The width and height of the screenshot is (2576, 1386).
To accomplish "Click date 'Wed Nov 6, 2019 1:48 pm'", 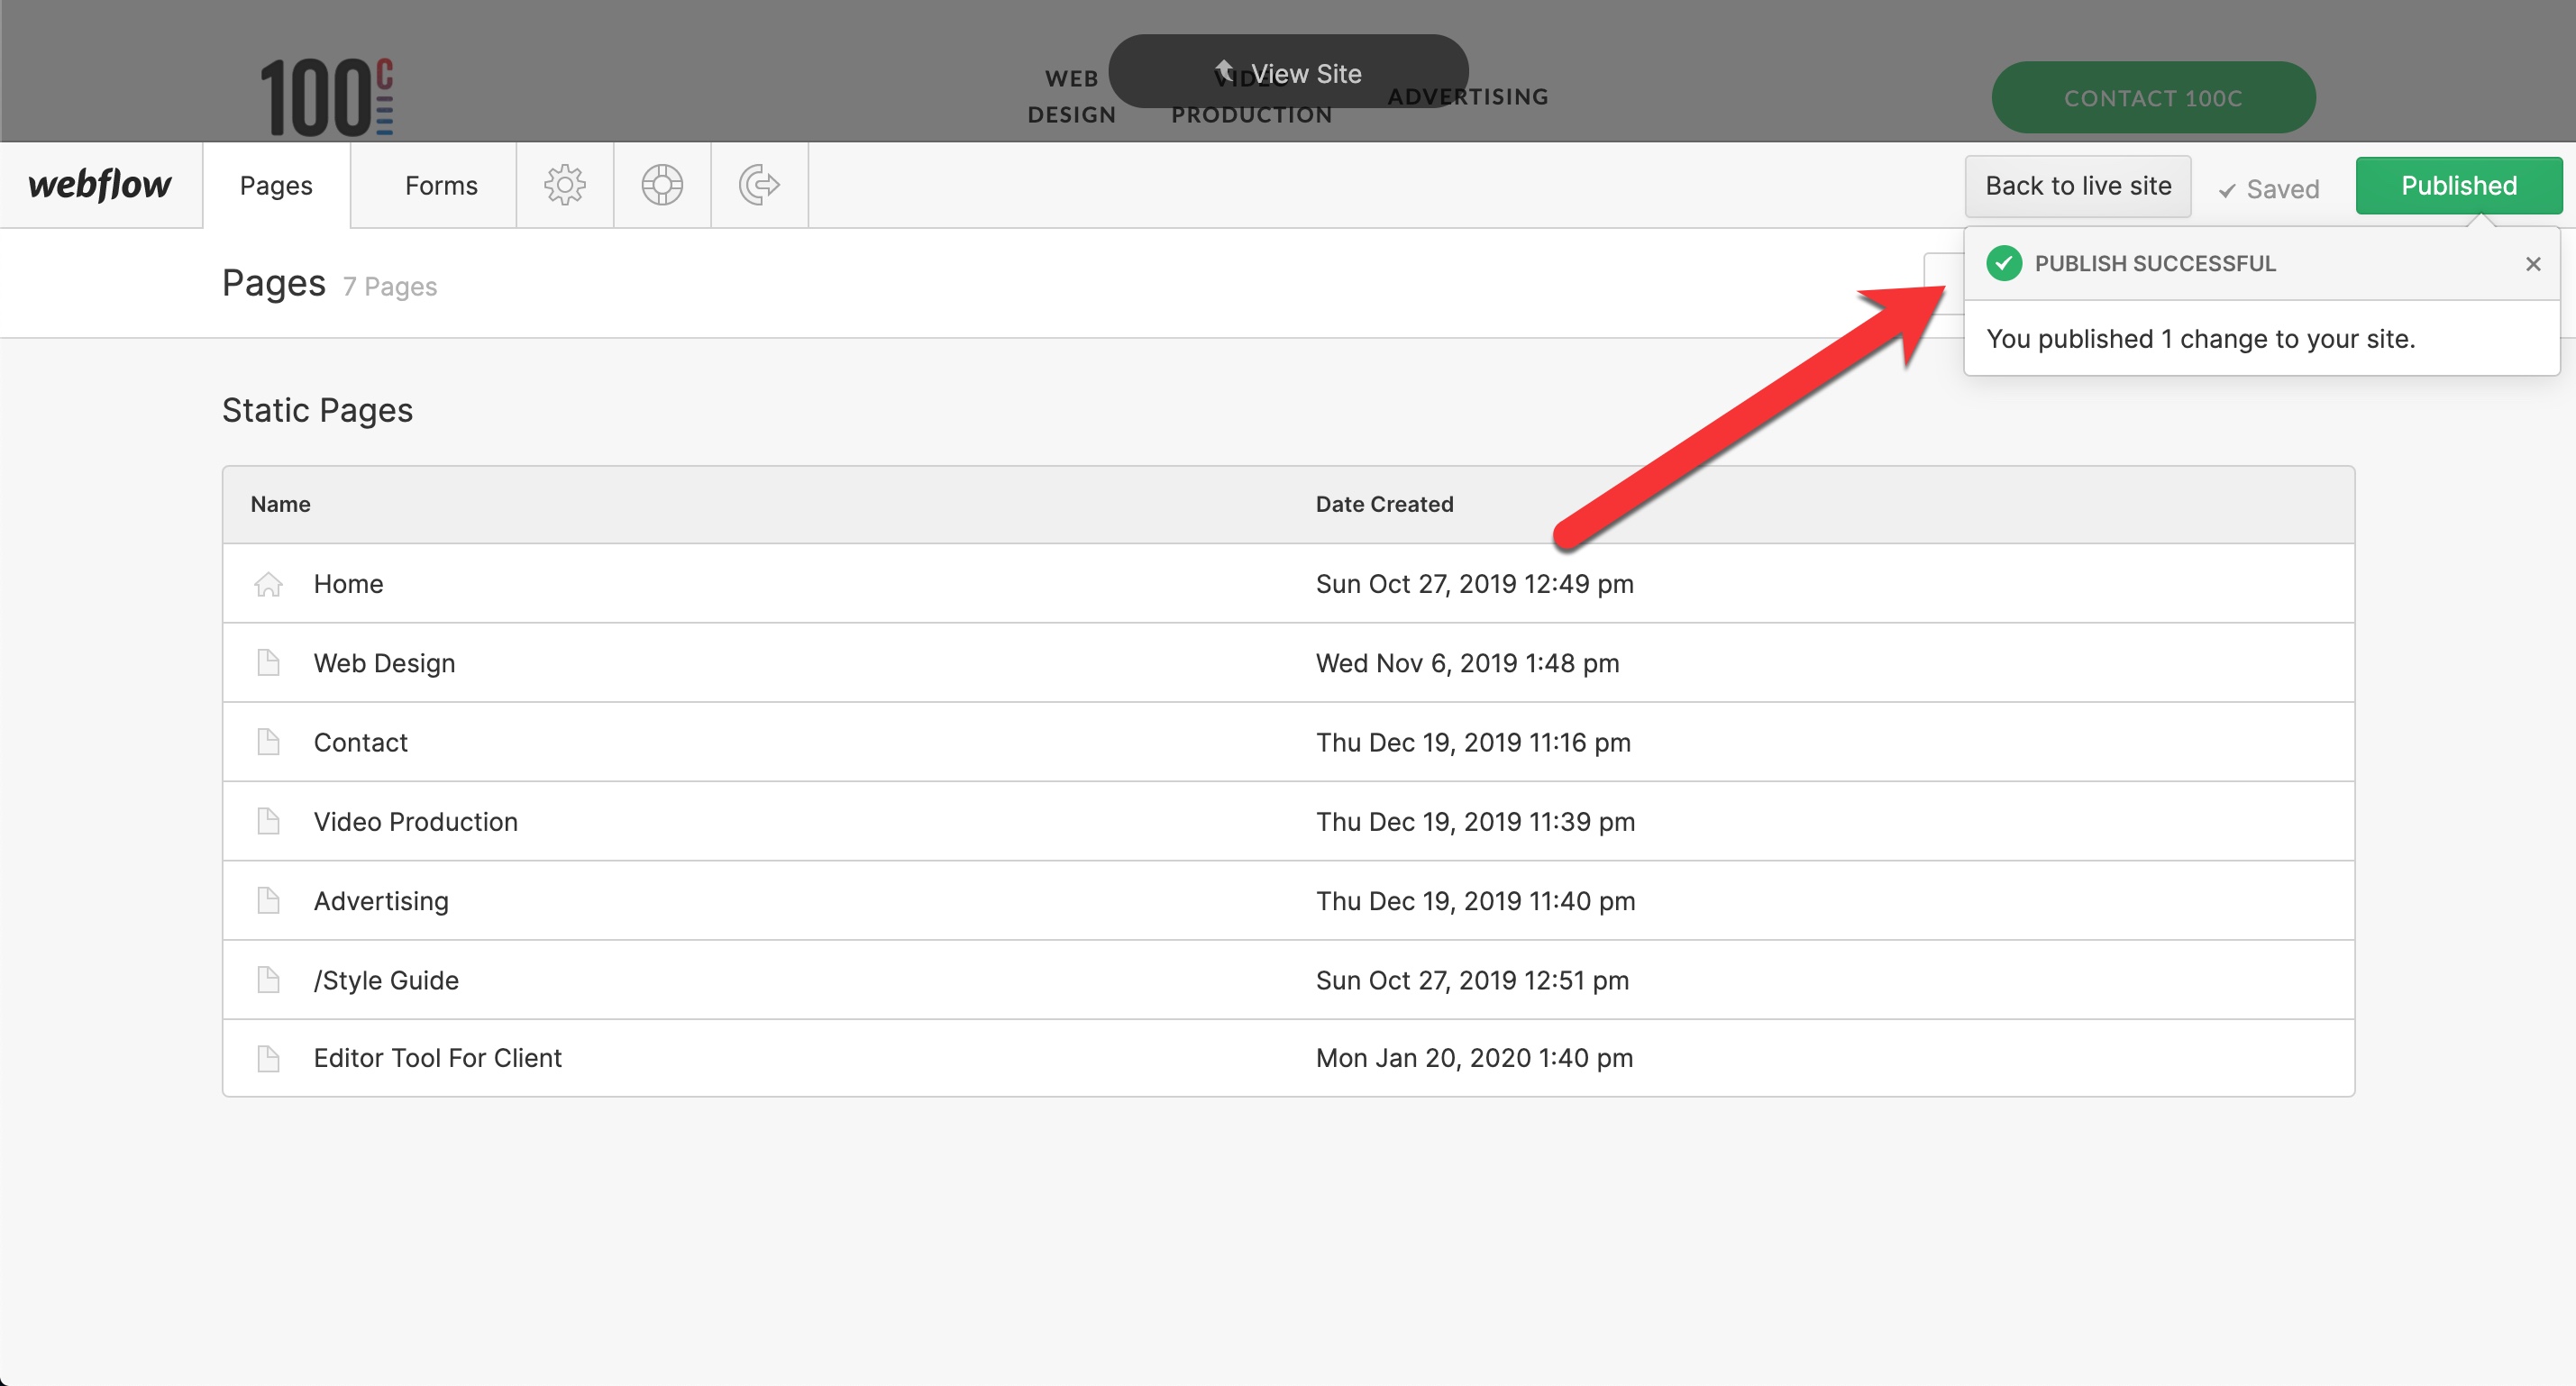I will point(1467,663).
